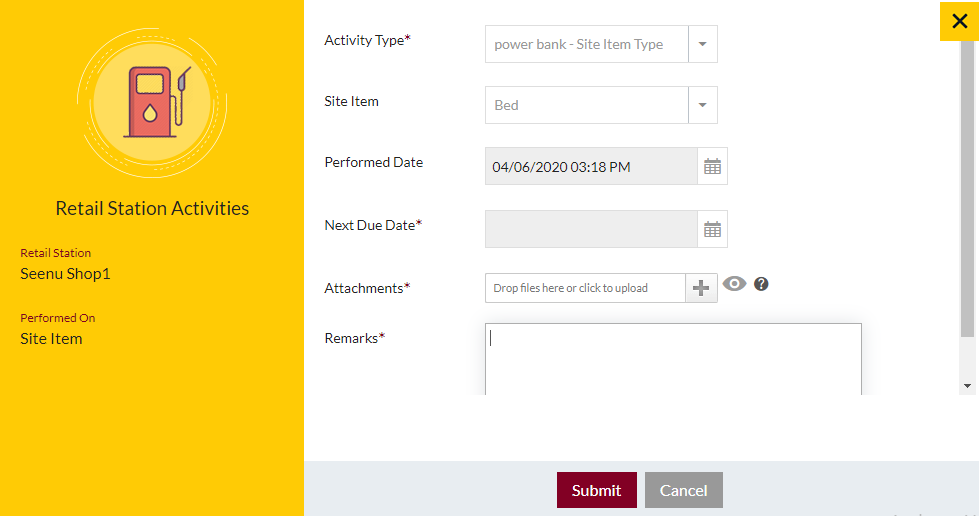This screenshot has height=516, width=979.
Task: Click the plus icon to add attachment
Action: pyautogui.click(x=701, y=288)
